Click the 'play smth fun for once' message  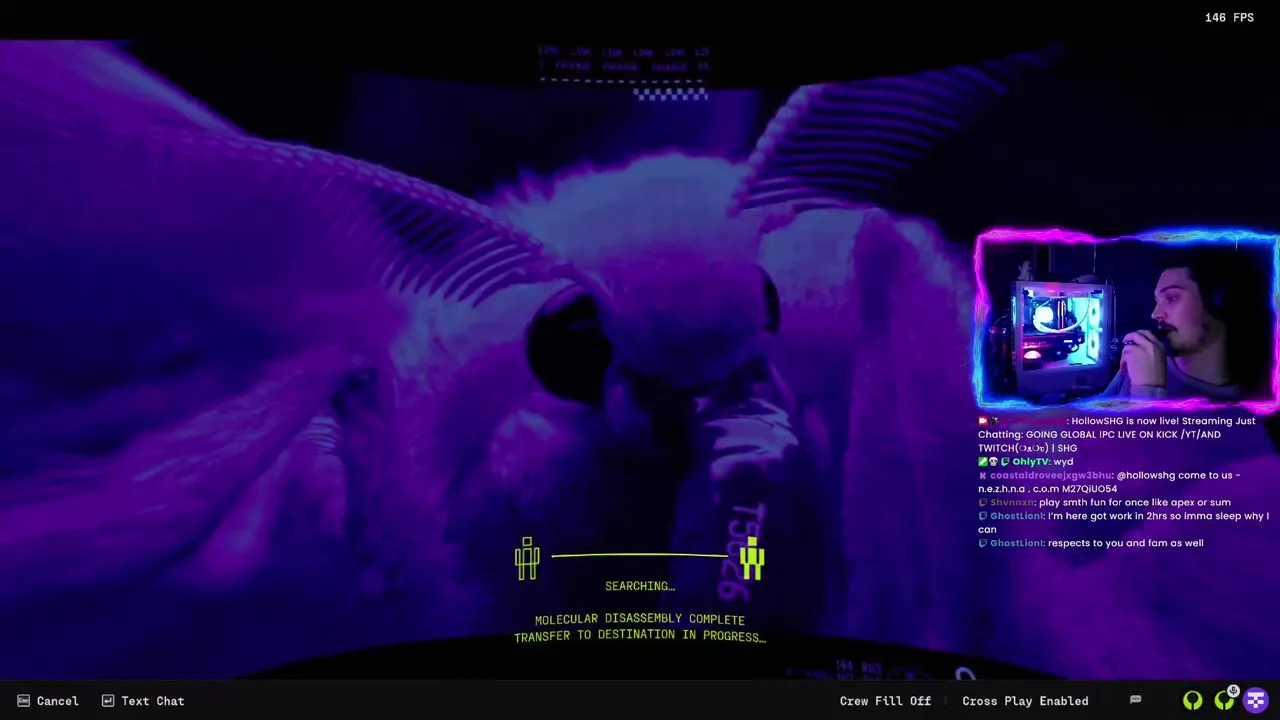point(1135,503)
